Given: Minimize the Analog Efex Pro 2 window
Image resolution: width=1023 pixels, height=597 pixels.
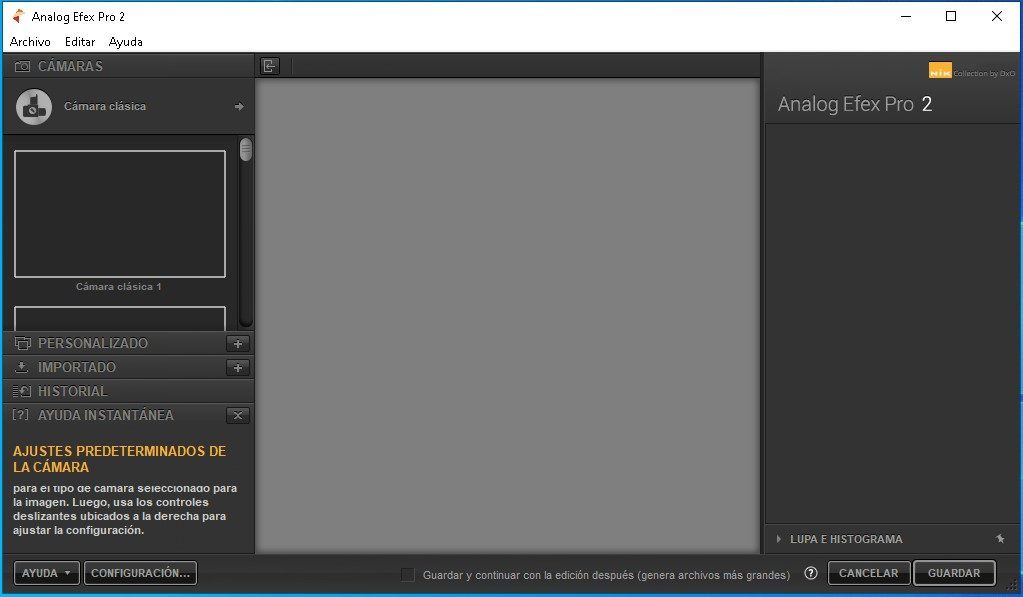Looking at the screenshot, I should point(906,16).
